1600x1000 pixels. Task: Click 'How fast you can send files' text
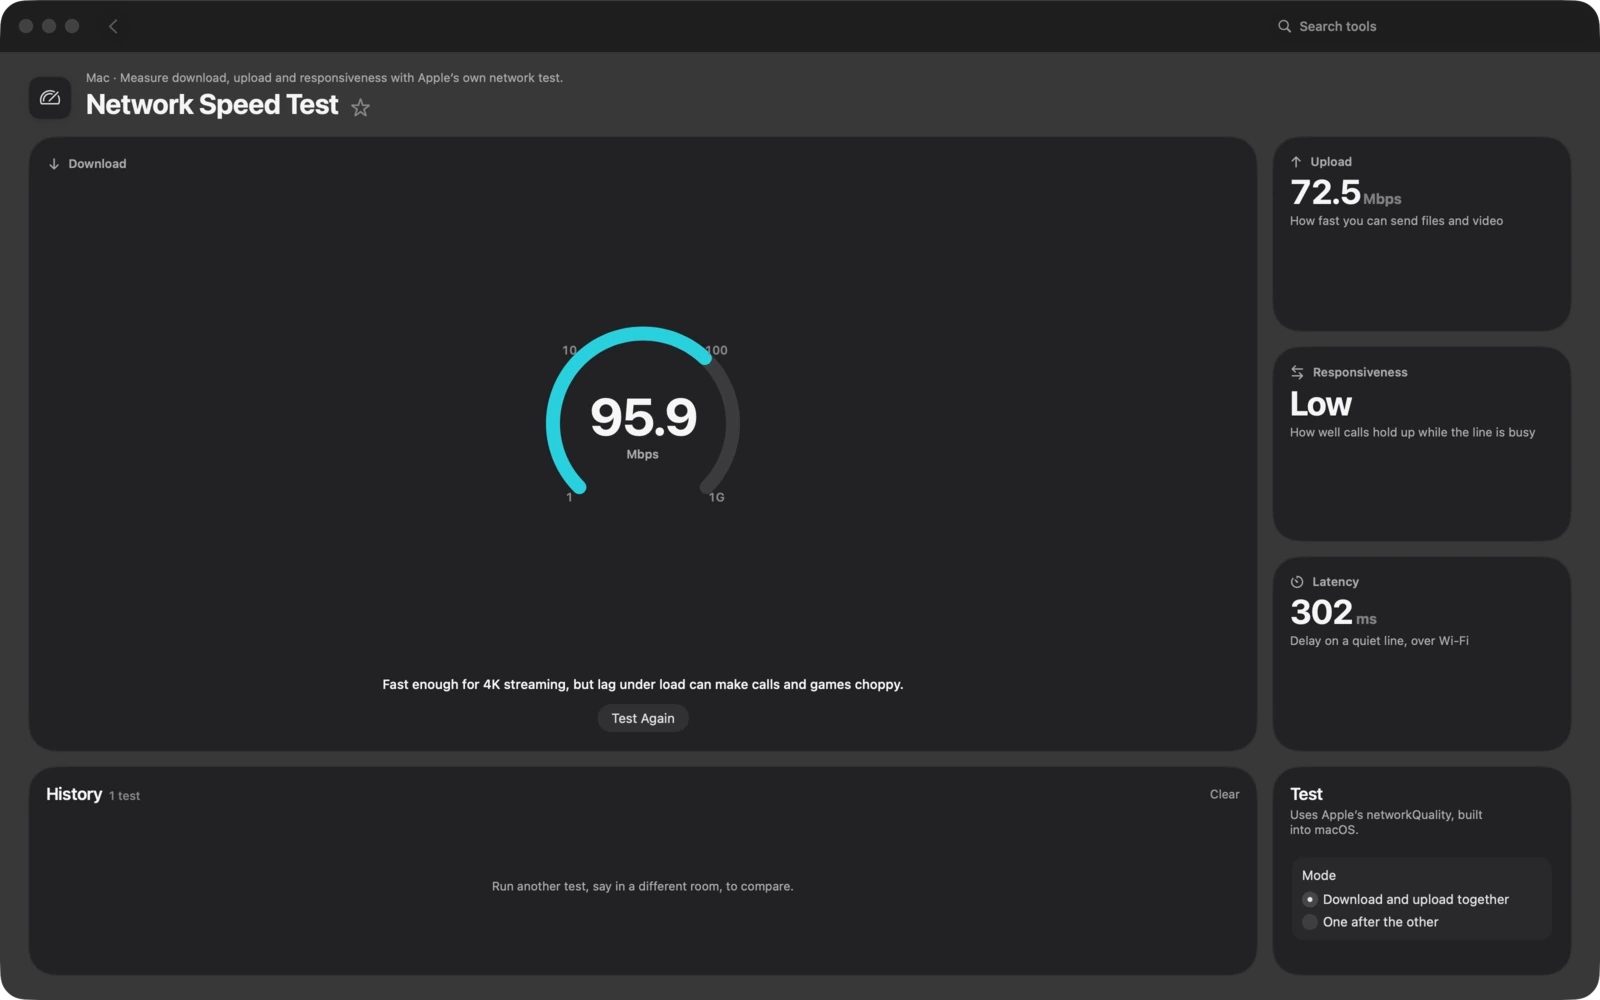(x=1396, y=221)
